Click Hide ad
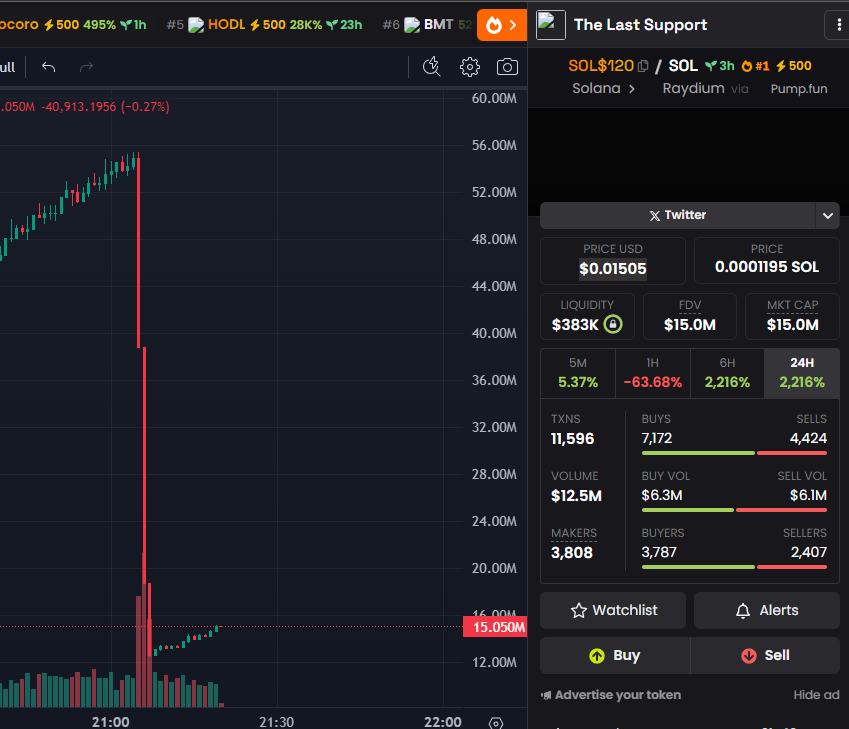This screenshot has width=849, height=729. [816, 695]
